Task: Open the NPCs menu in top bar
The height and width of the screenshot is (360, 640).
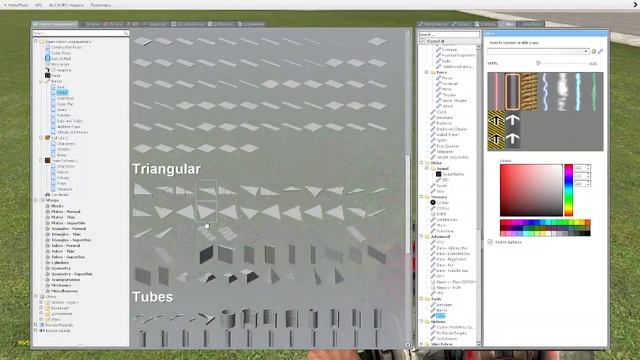Action: (38, 5)
